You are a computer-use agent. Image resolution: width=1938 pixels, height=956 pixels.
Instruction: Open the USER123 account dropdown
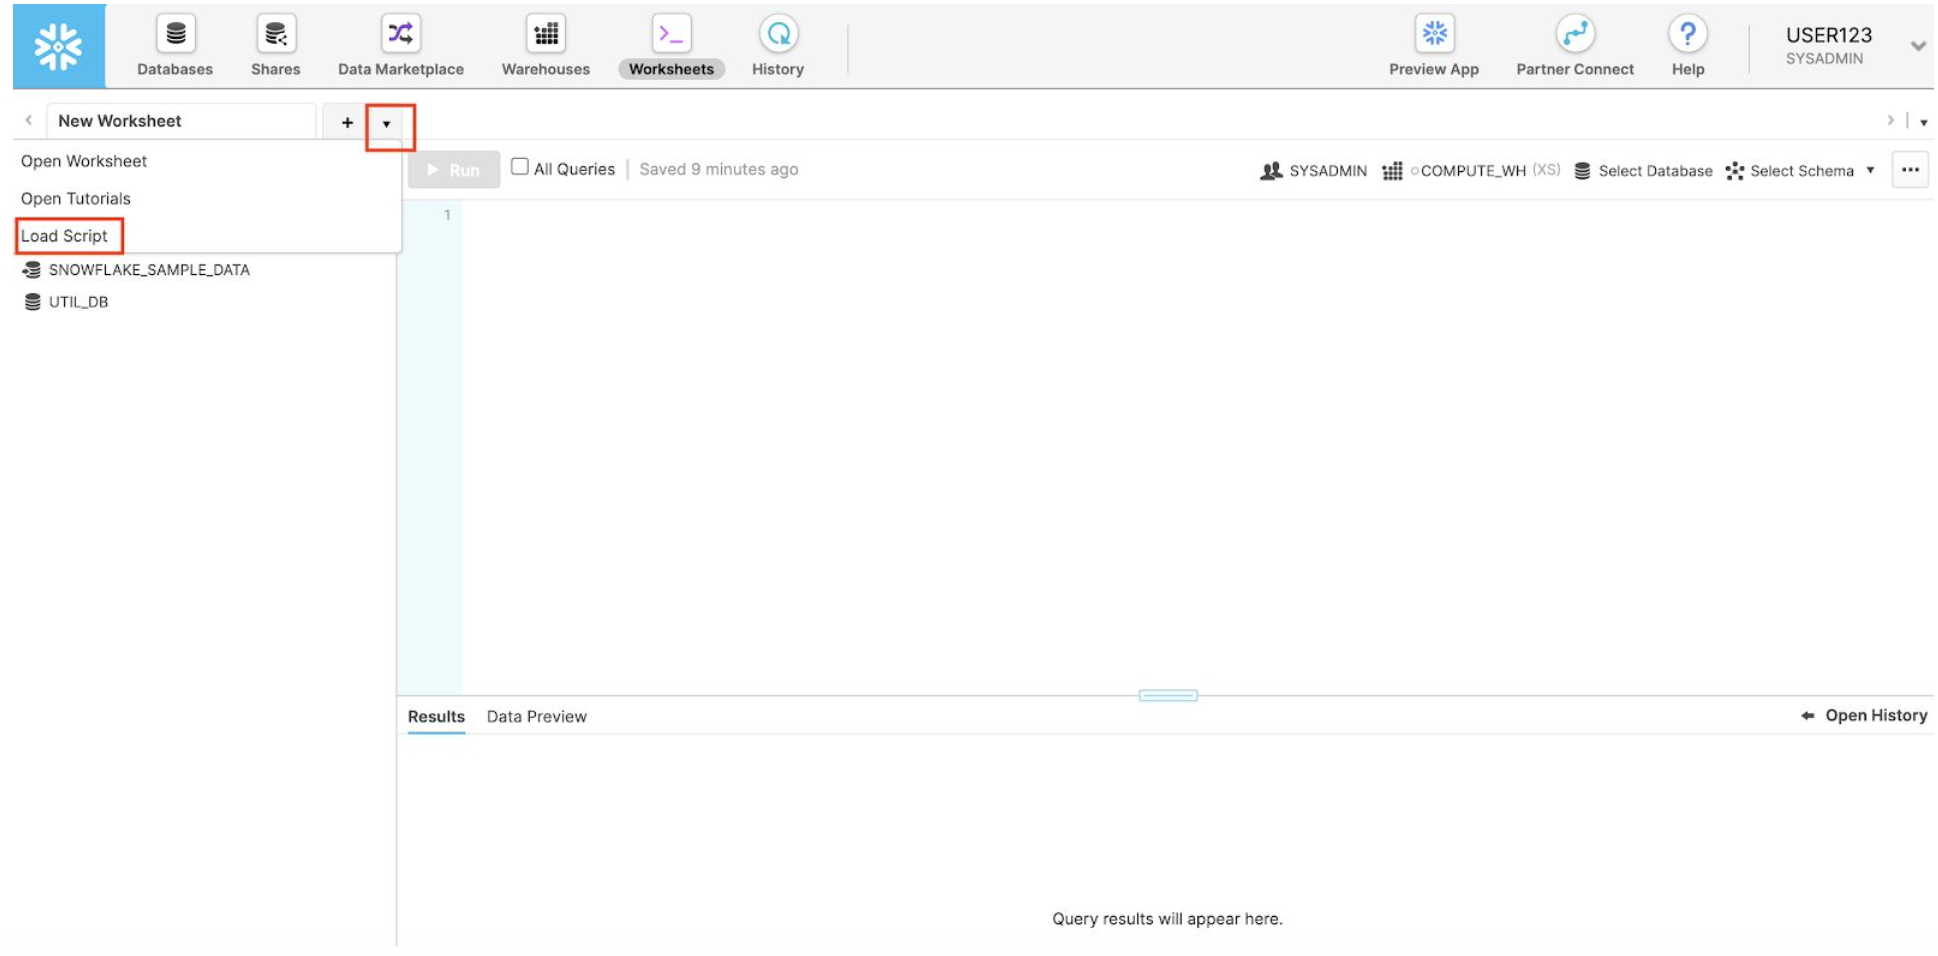click(1918, 46)
